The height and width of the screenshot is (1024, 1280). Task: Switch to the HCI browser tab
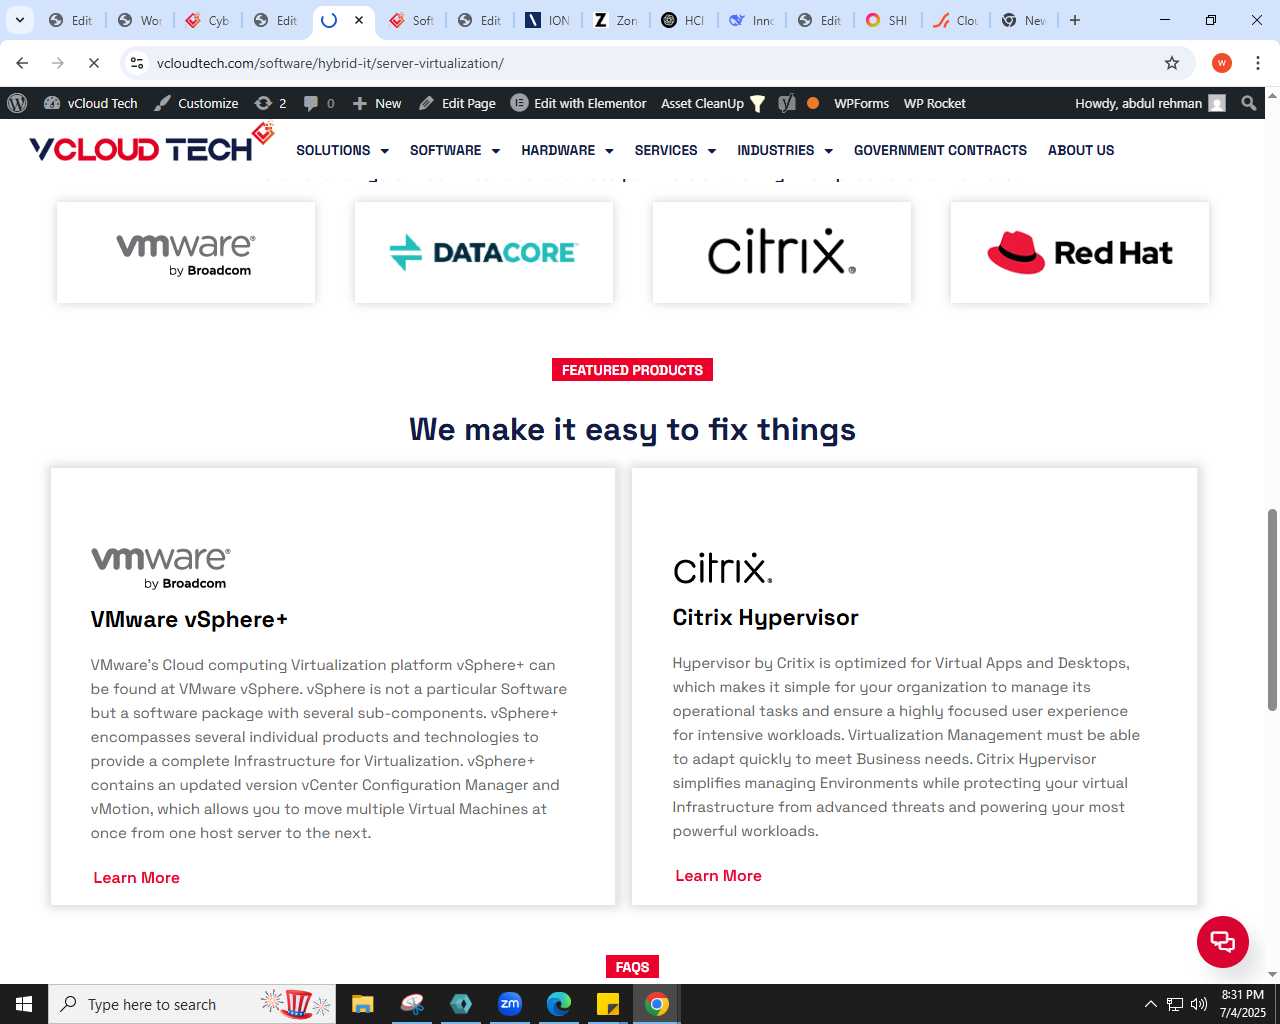pyautogui.click(x=683, y=20)
